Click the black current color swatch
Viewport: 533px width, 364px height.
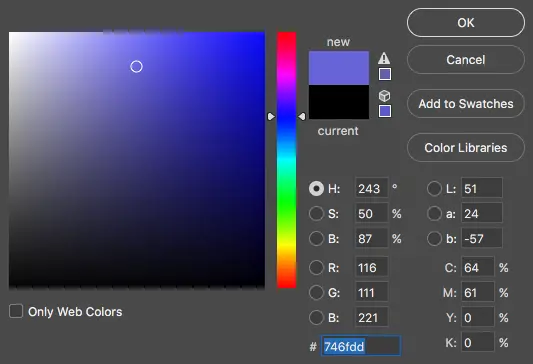click(339, 102)
